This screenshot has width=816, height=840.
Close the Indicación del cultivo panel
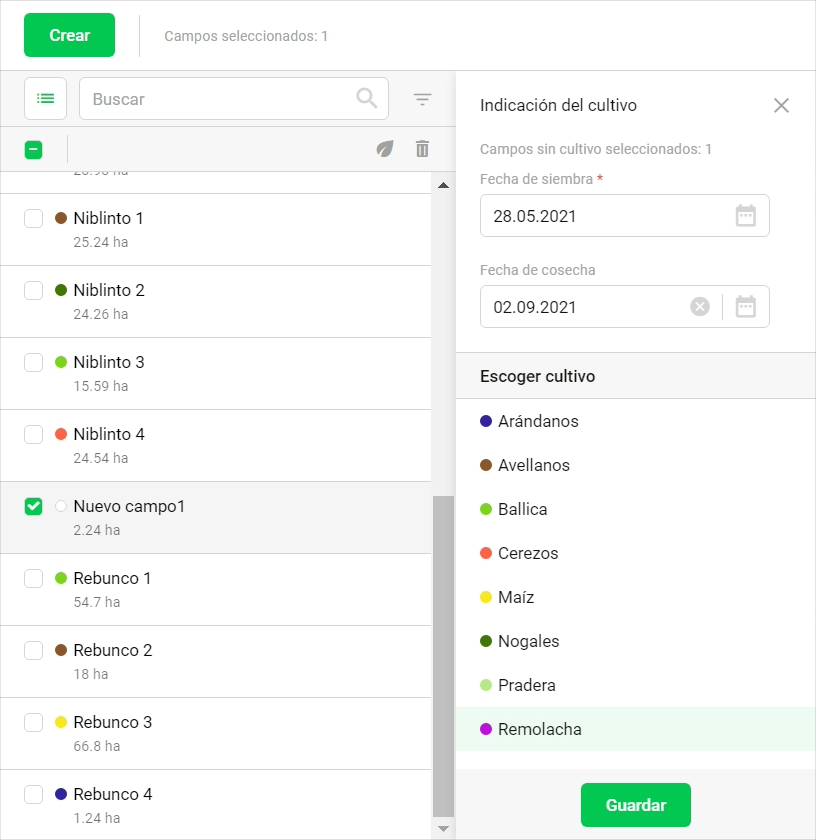tap(781, 105)
